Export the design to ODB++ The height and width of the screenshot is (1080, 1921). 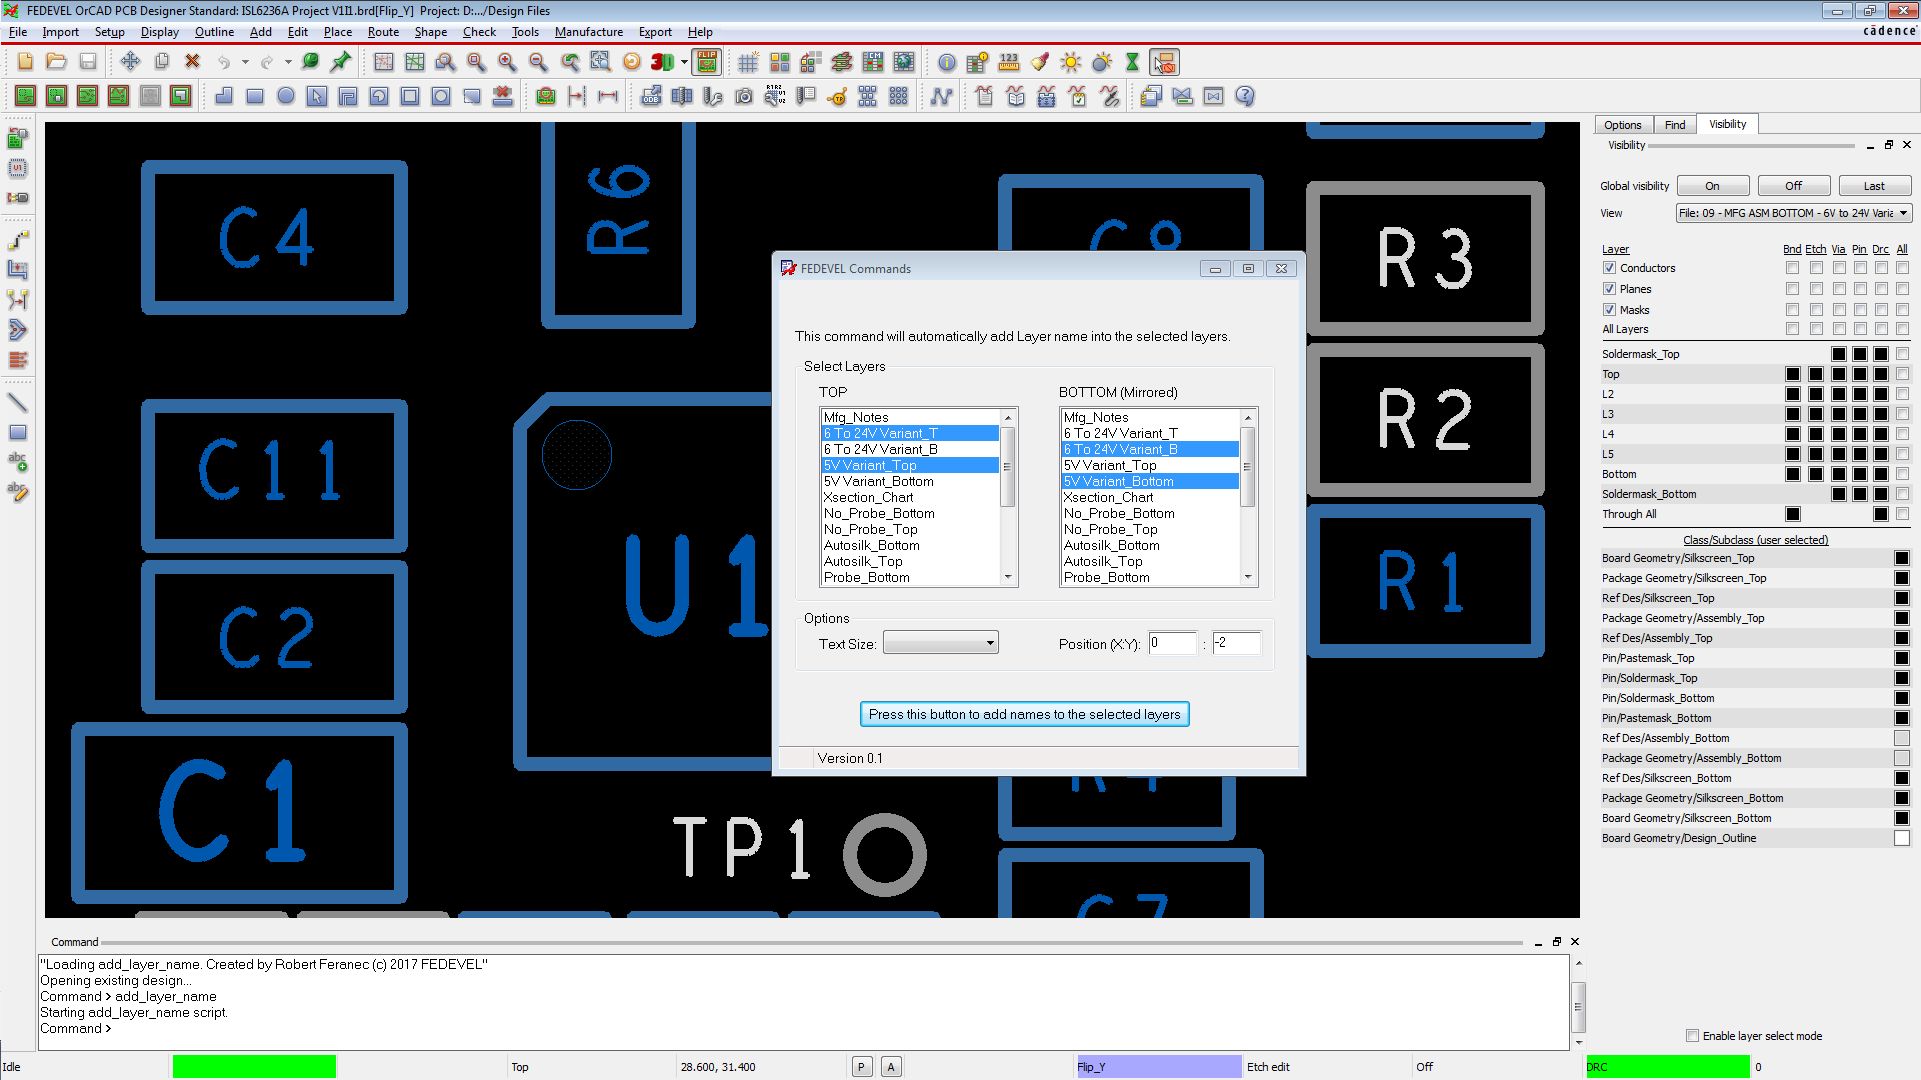click(x=651, y=97)
